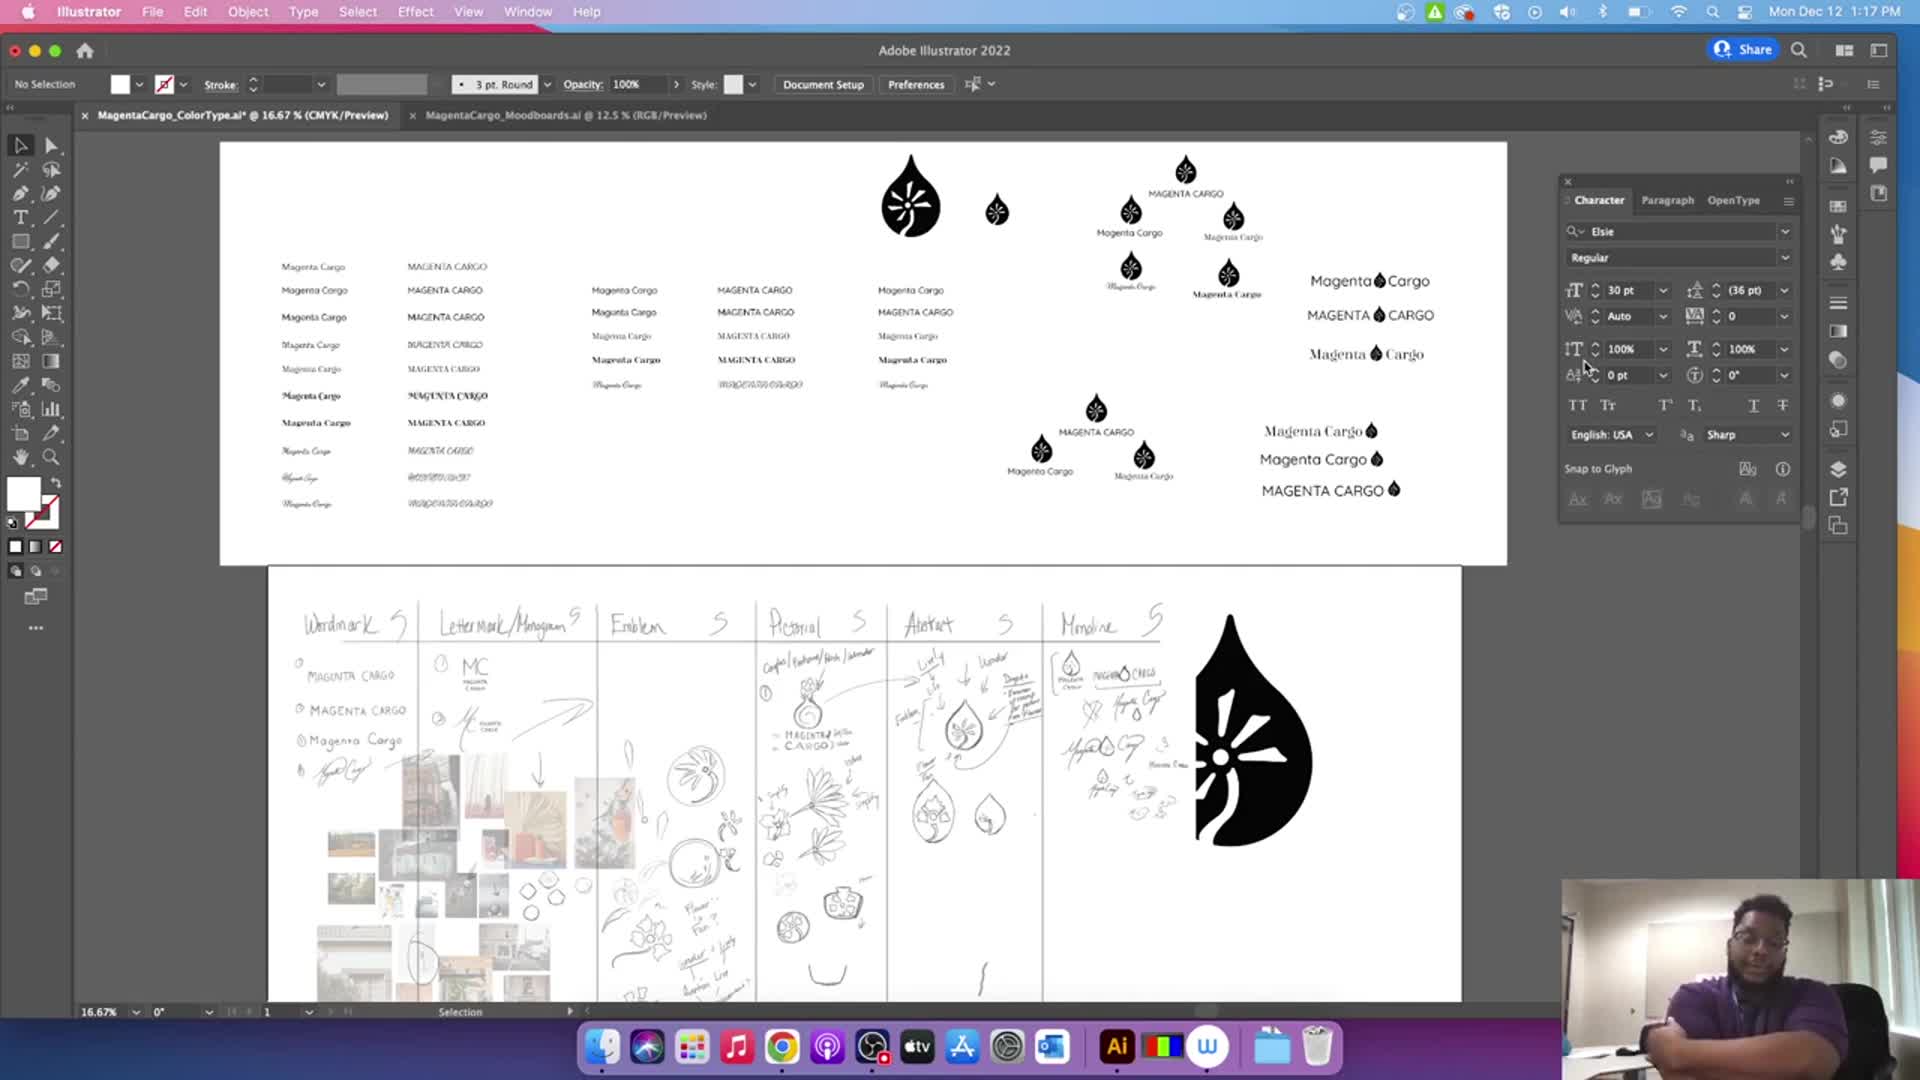The height and width of the screenshot is (1080, 1920).
Task: Open the Effect menu
Action: coord(415,12)
